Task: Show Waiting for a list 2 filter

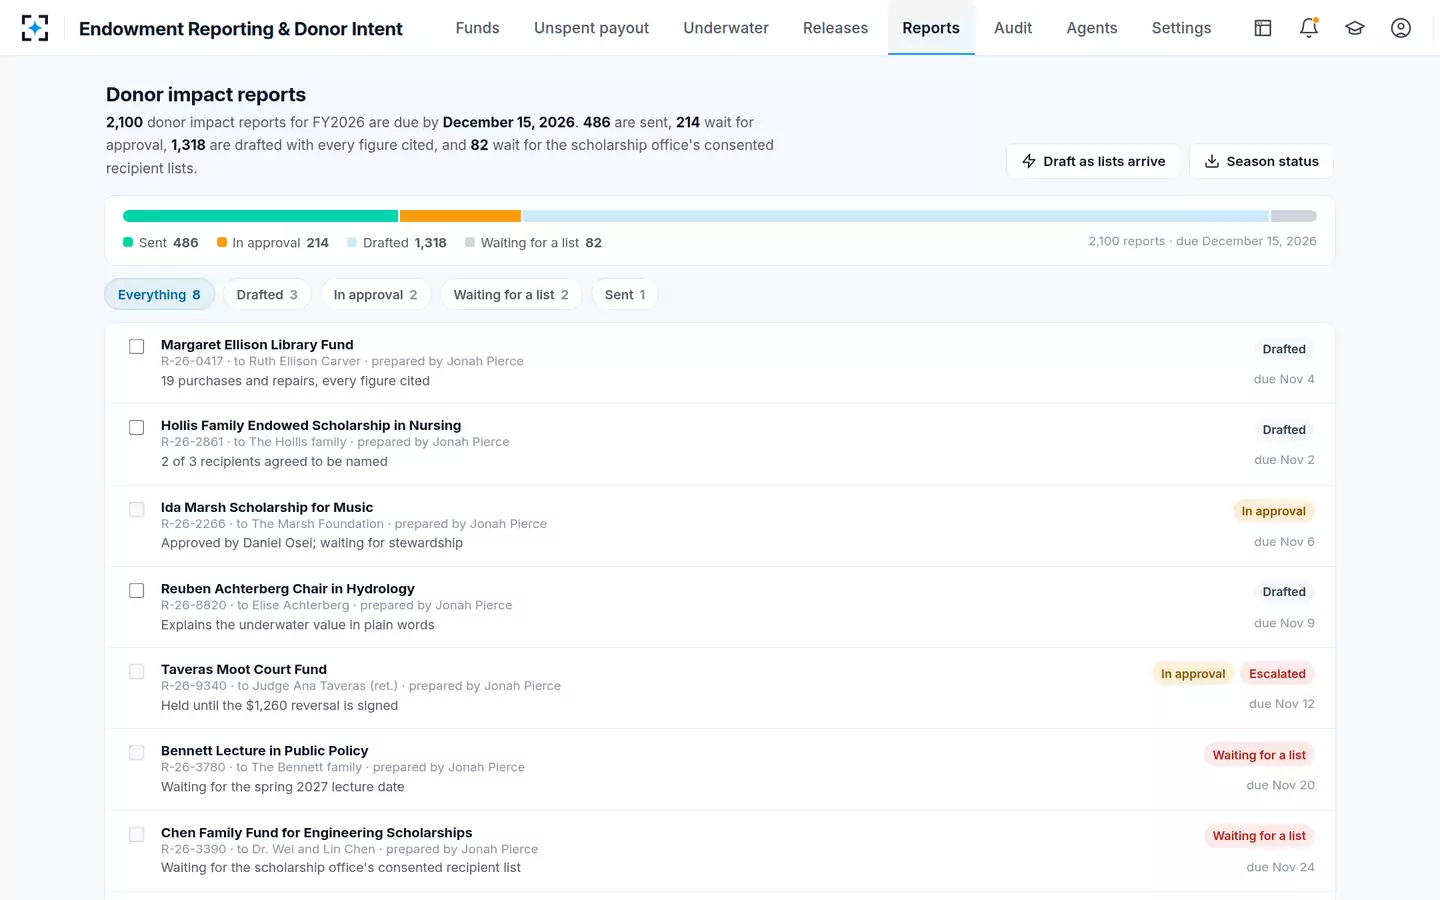Action: [x=511, y=295]
